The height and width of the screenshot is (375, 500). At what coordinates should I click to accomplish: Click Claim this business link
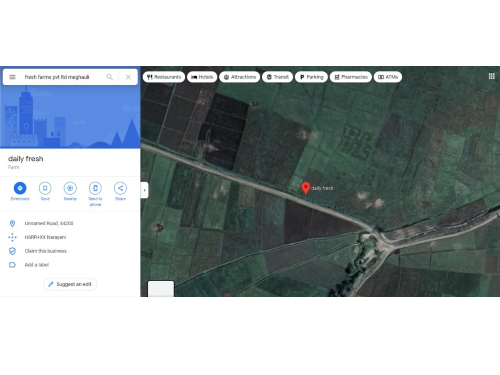[x=46, y=251]
